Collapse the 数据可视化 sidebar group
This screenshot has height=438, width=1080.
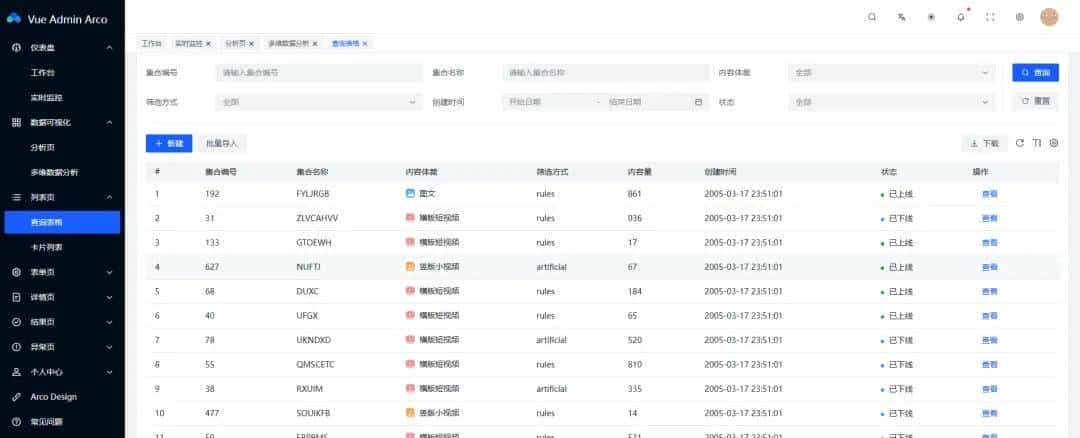[x=110, y=123]
